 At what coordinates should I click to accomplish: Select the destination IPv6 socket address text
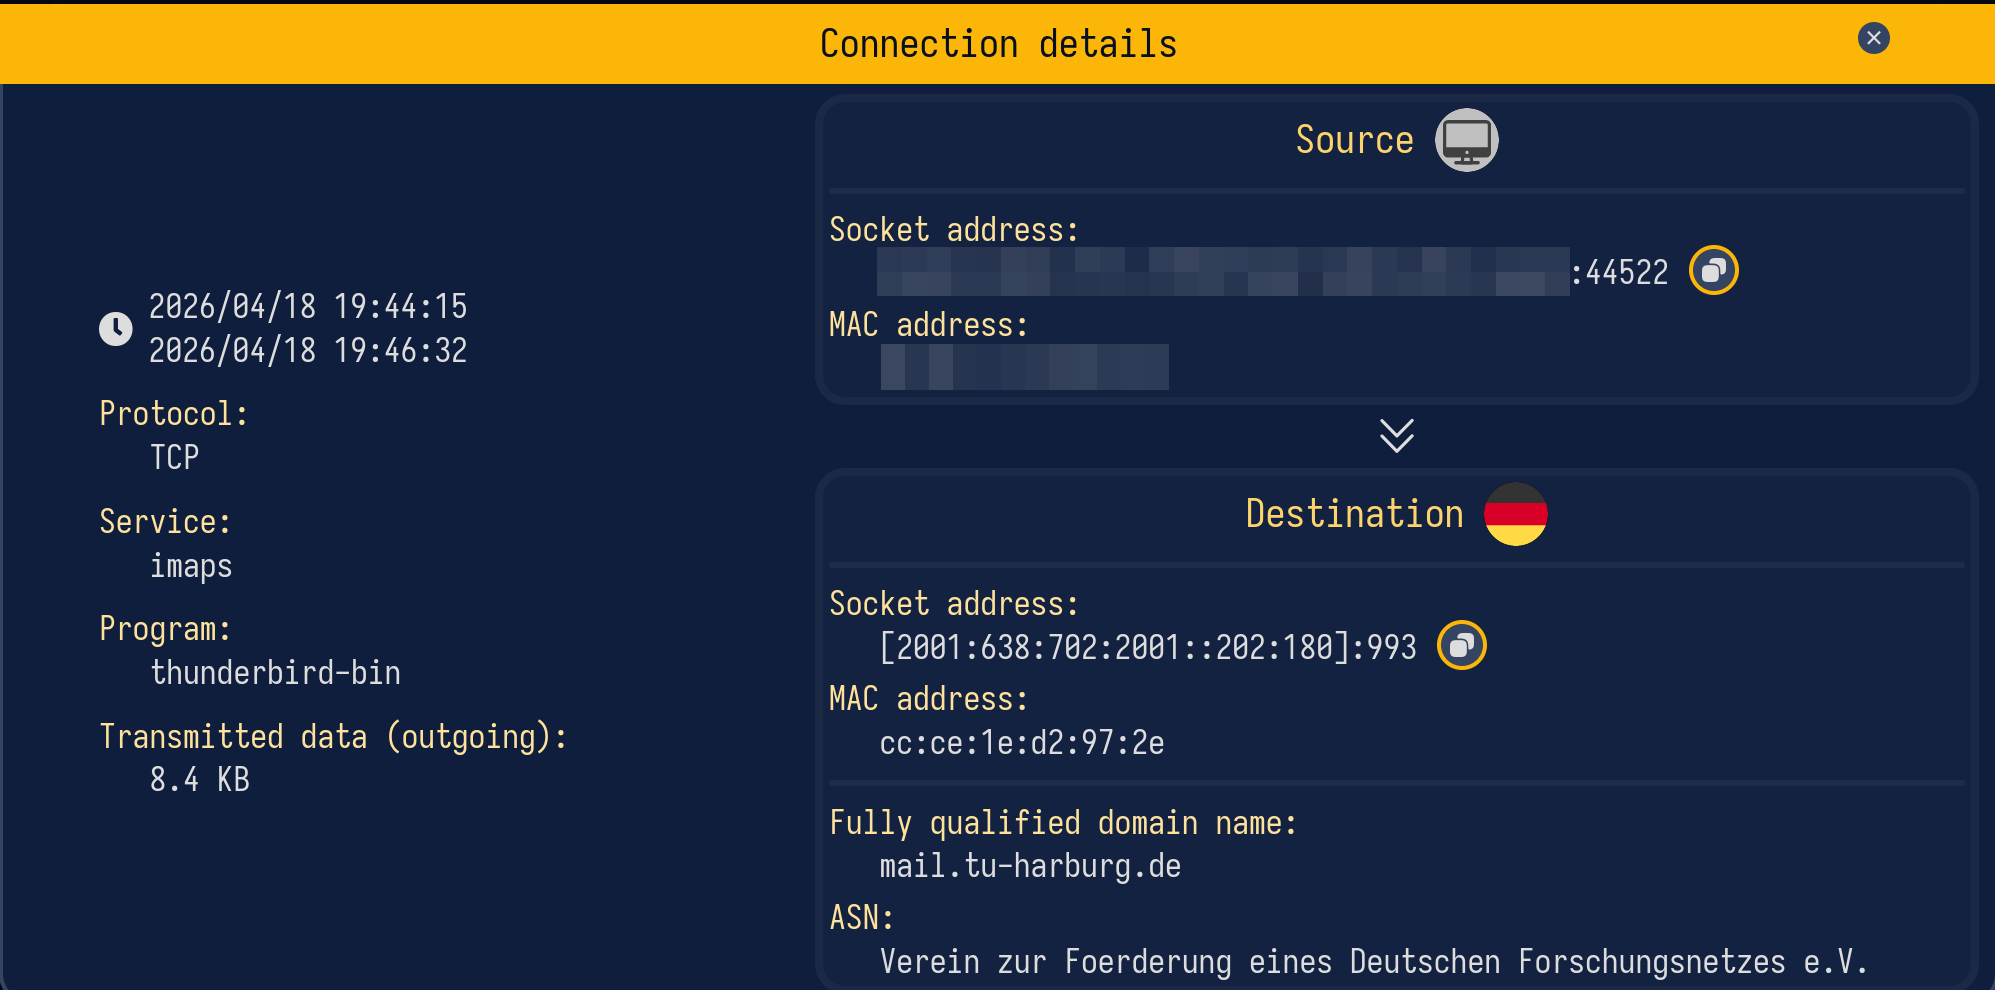click(1147, 647)
